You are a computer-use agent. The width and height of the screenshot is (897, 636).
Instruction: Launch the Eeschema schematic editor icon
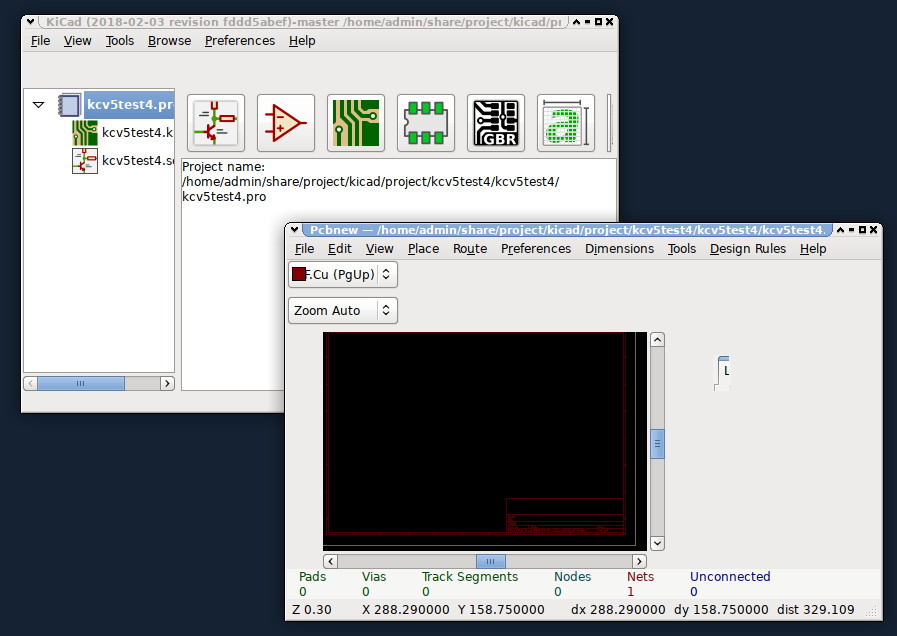[216, 123]
